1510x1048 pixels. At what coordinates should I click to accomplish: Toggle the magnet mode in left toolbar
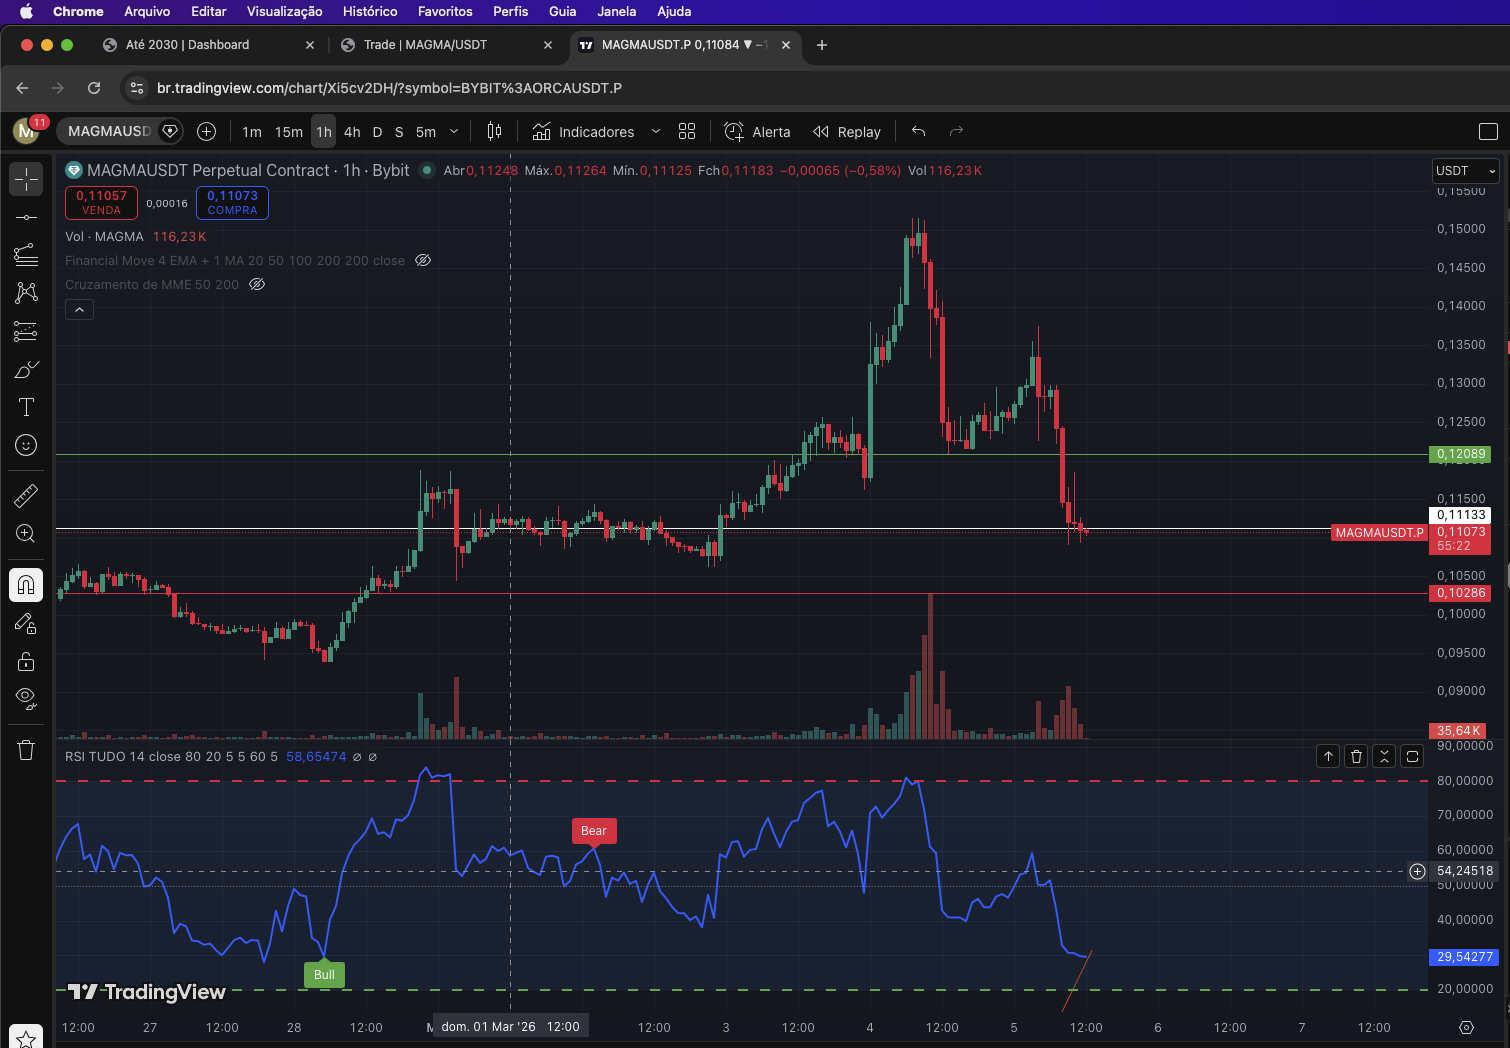(26, 585)
